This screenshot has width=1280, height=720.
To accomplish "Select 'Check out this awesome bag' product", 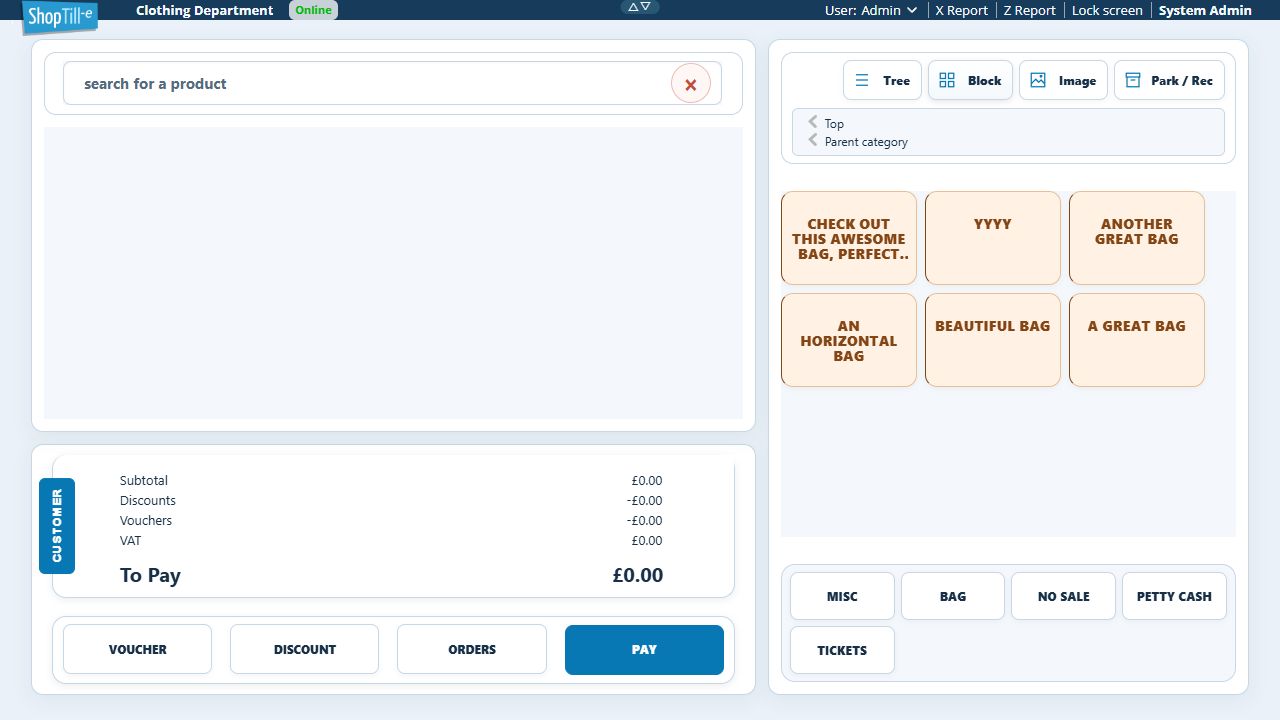I will point(849,238).
